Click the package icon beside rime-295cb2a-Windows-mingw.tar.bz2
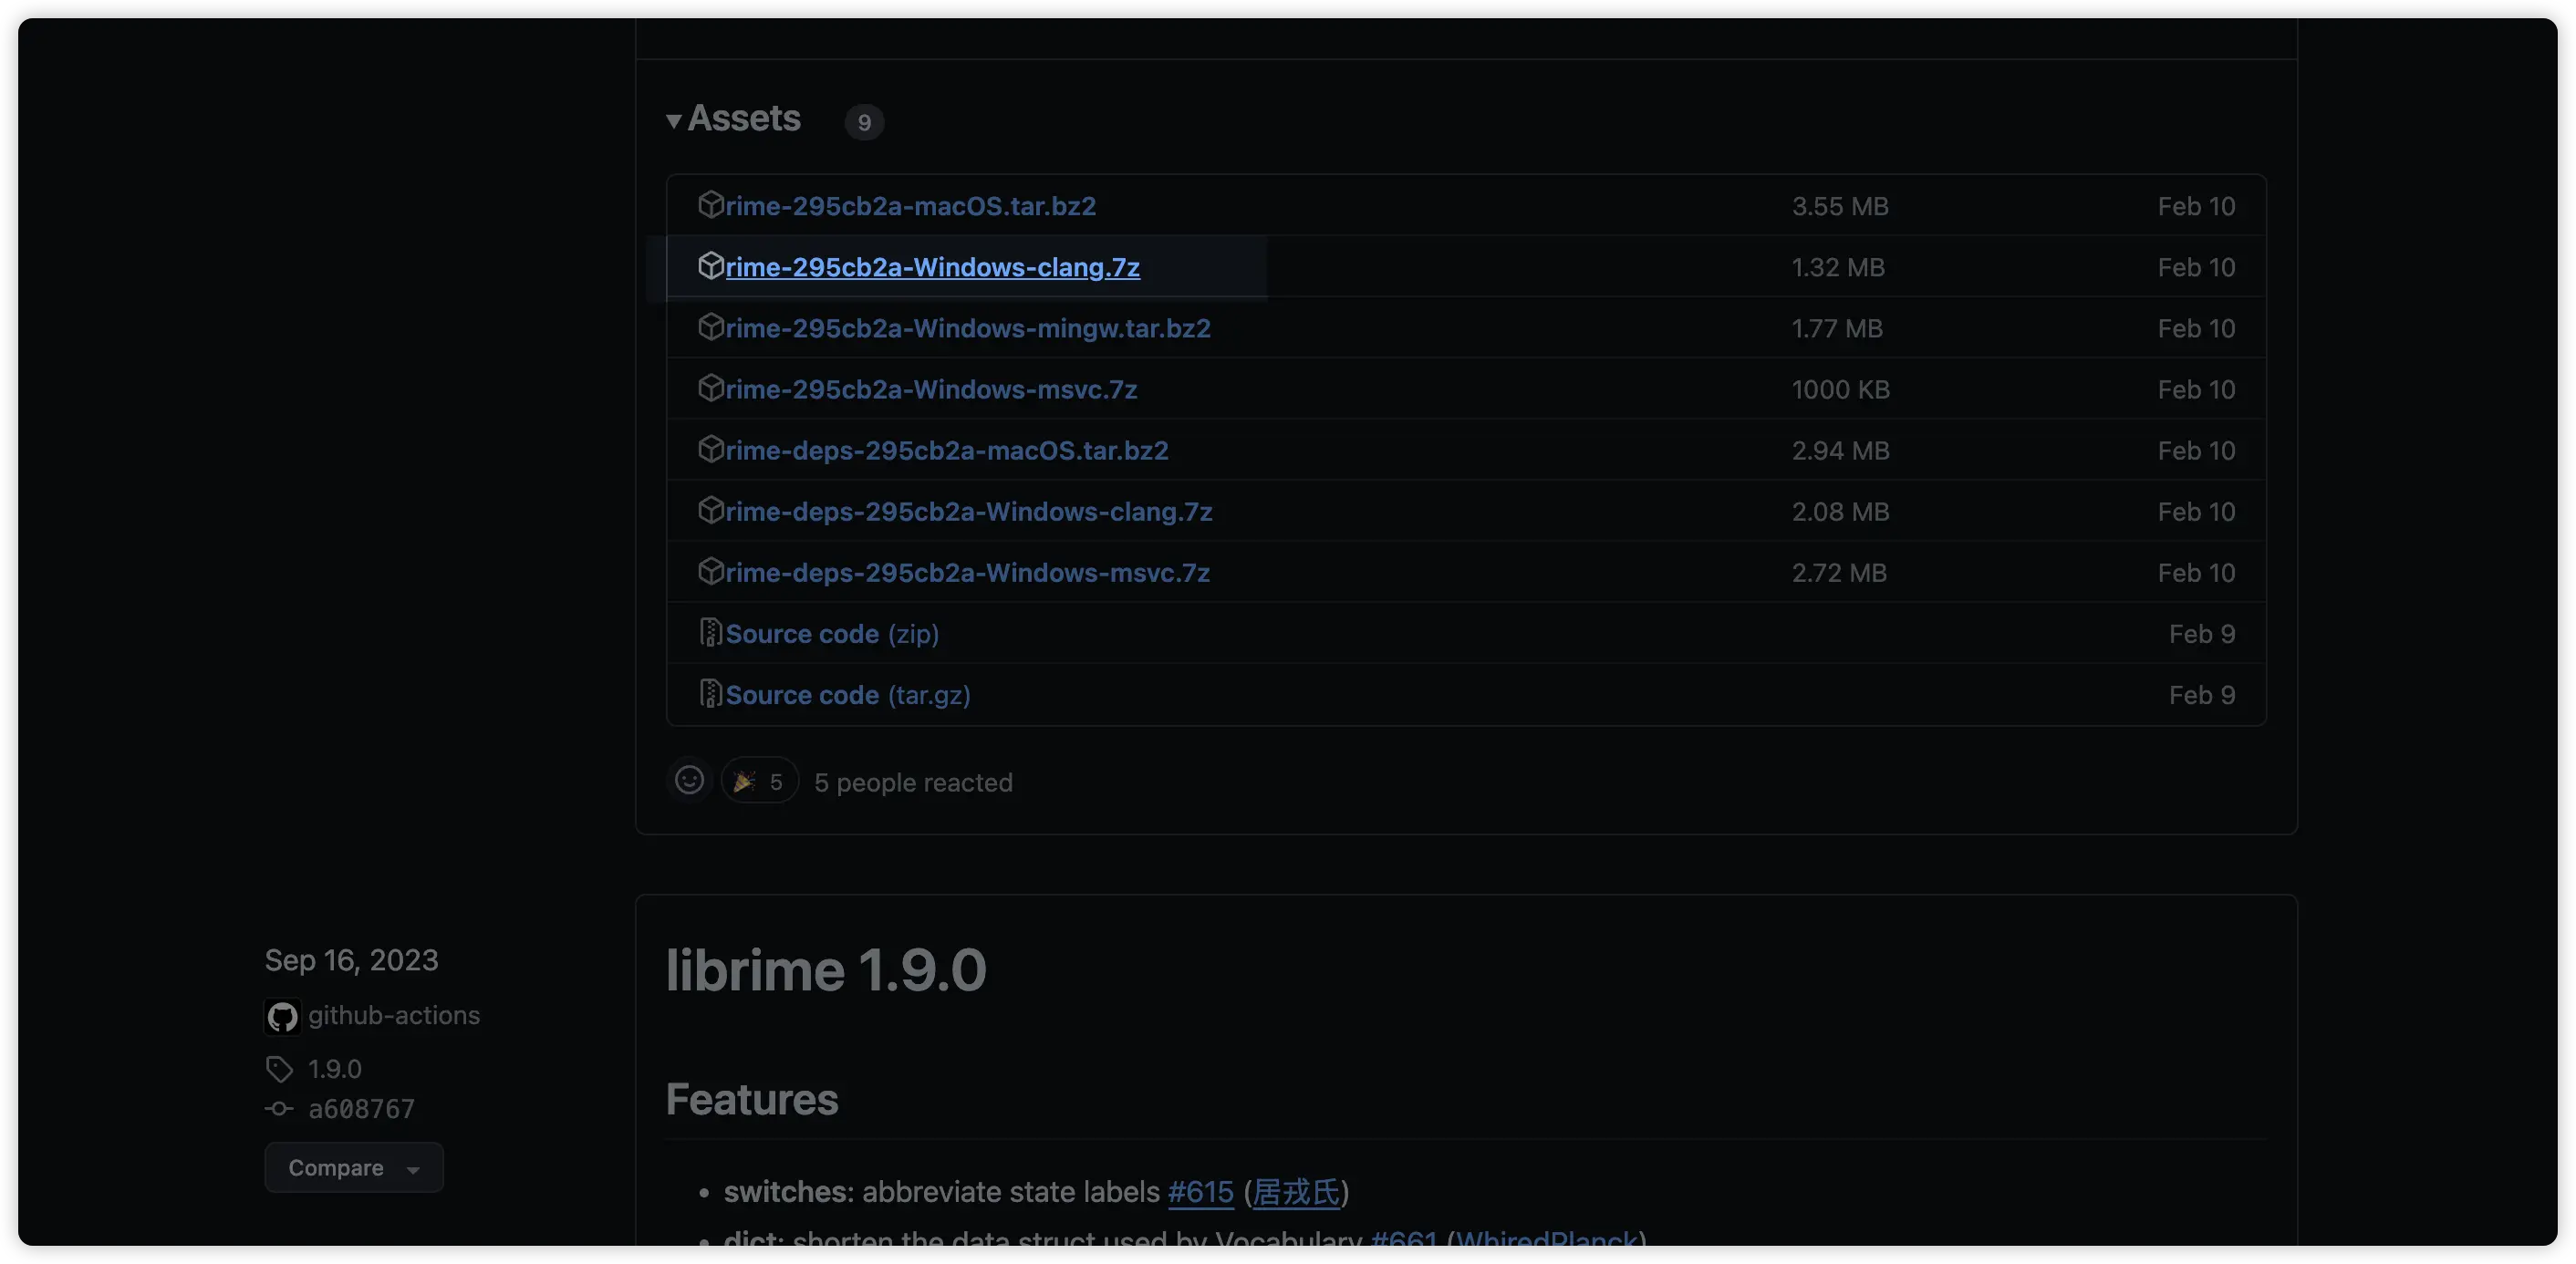Image resolution: width=2576 pixels, height=1264 pixels. coord(710,327)
